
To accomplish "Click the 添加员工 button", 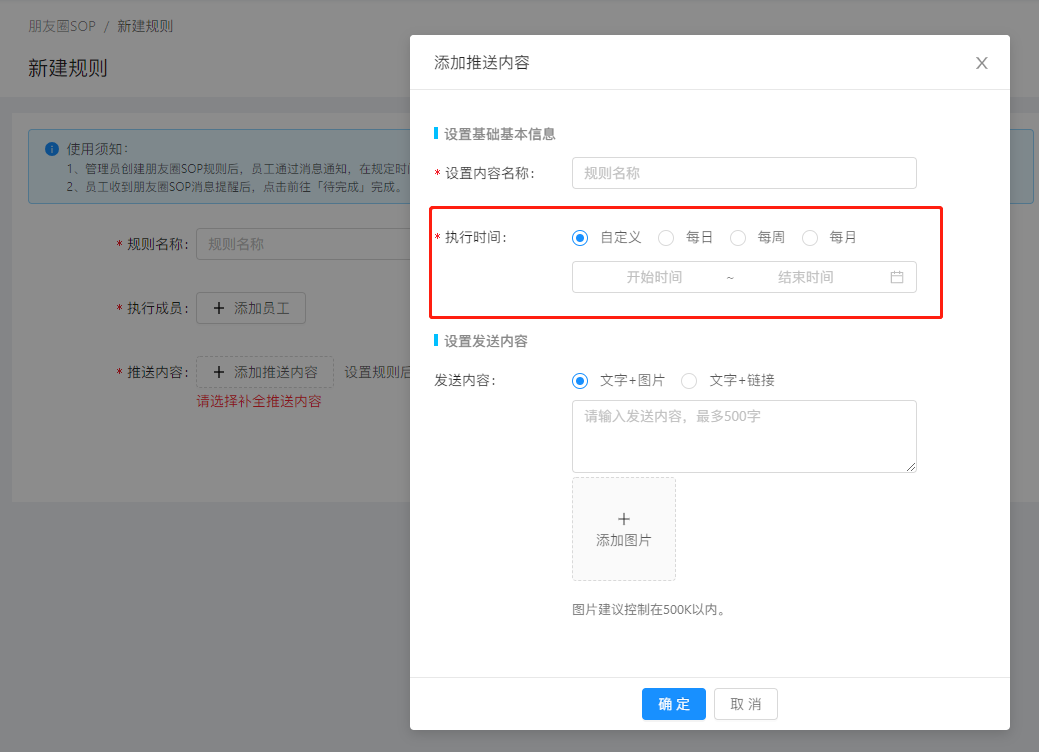I will pyautogui.click(x=251, y=309).
